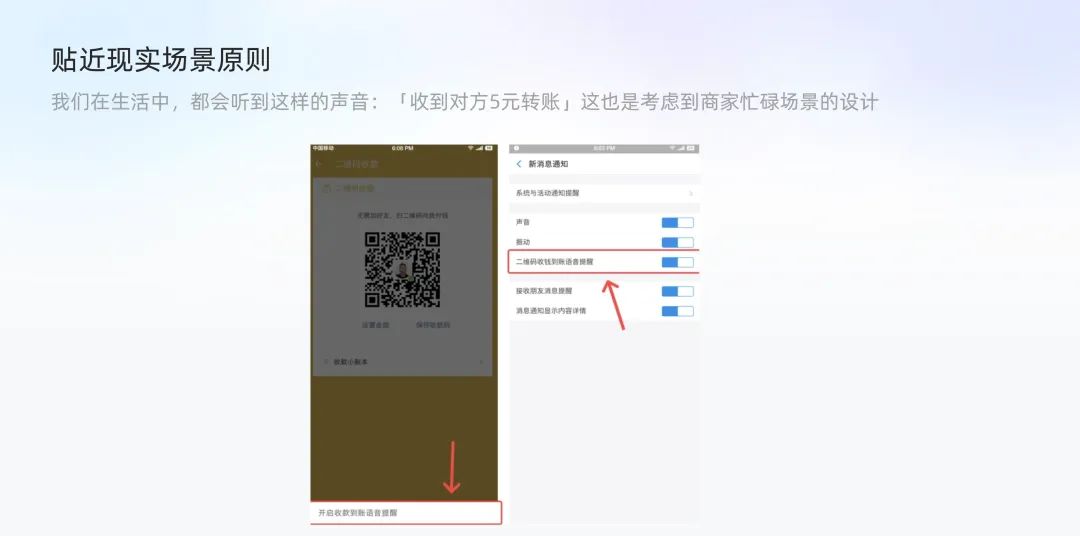Click the 贴近现实场景原则 slide heading
This screenshot has width=1080, height=536.
[x=160, y=60]
